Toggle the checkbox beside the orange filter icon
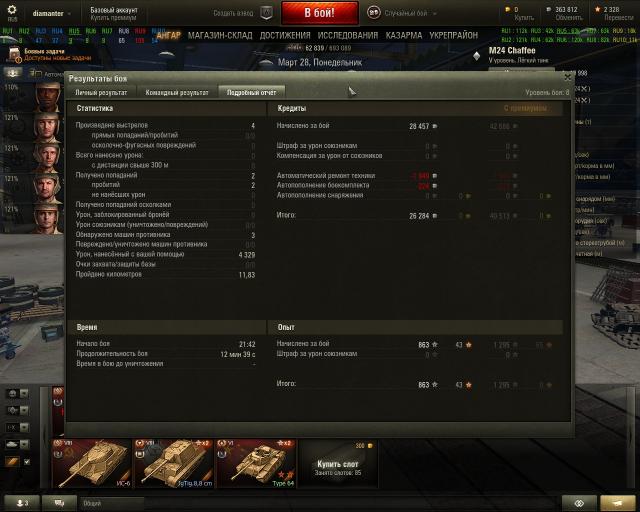Screen dimensions: 640x512 click(27, 462)
